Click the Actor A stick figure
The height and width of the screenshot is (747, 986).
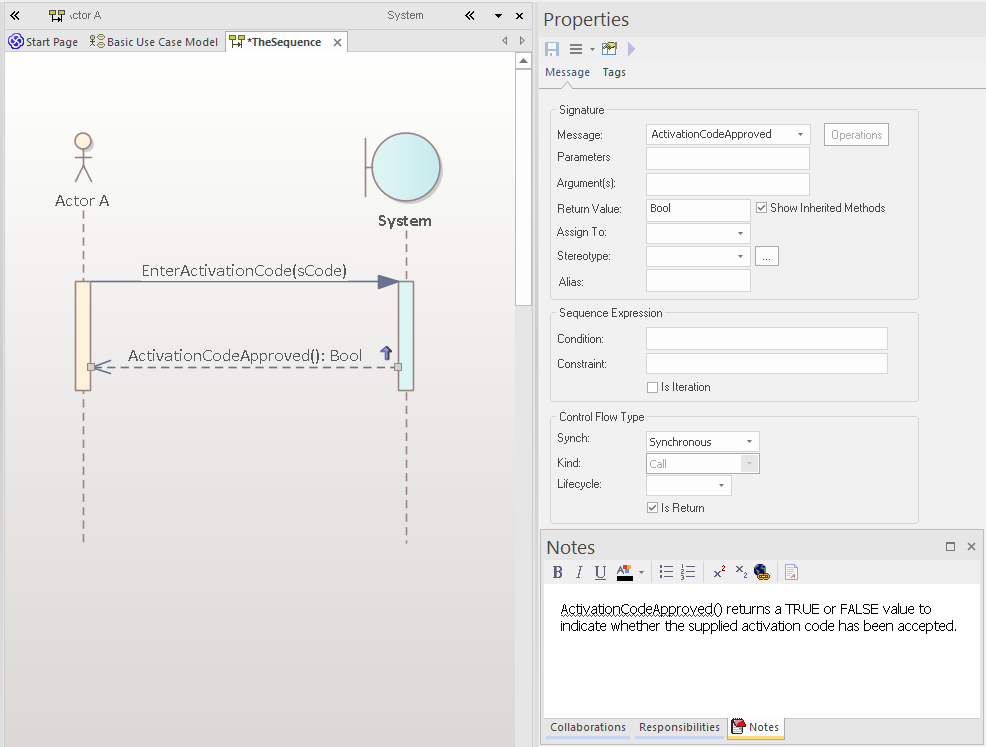(83, 158)
